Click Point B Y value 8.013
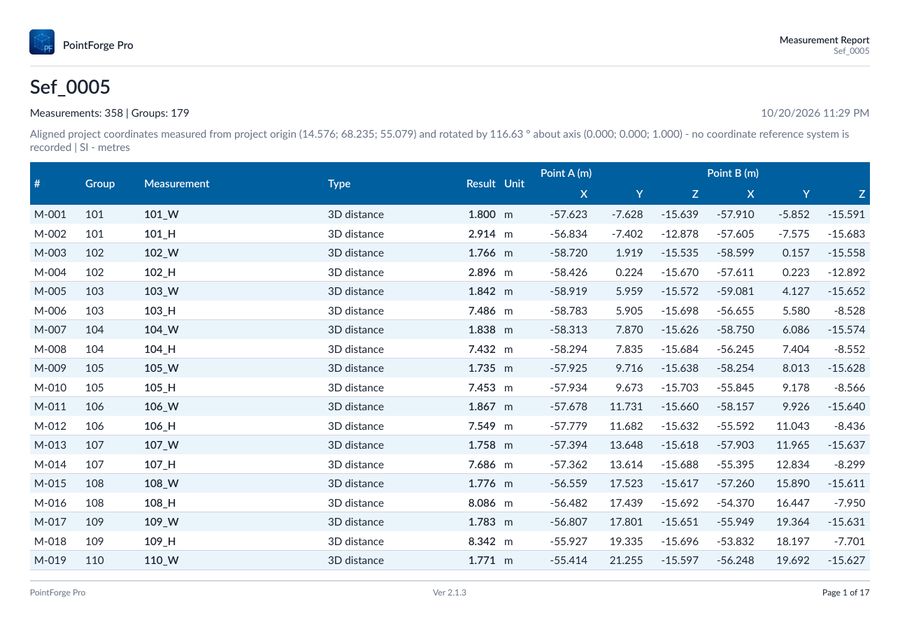The width and height of the screenshot is (900, 636). 796,369
